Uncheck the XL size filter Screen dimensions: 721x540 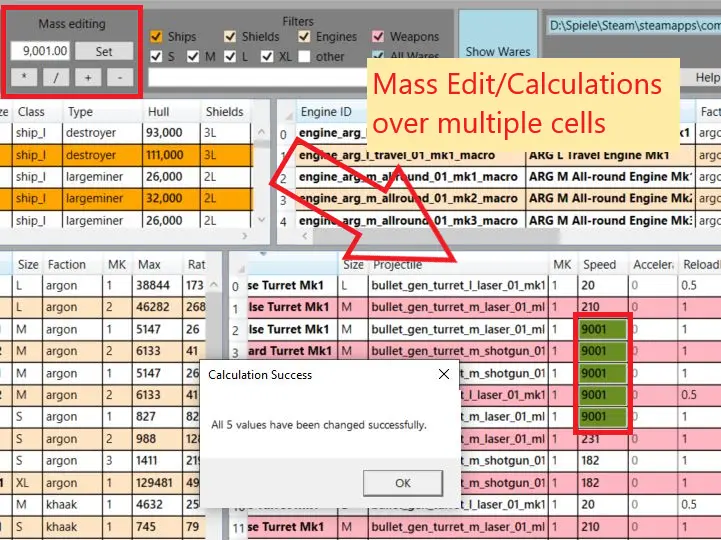[x=267, y=57]
